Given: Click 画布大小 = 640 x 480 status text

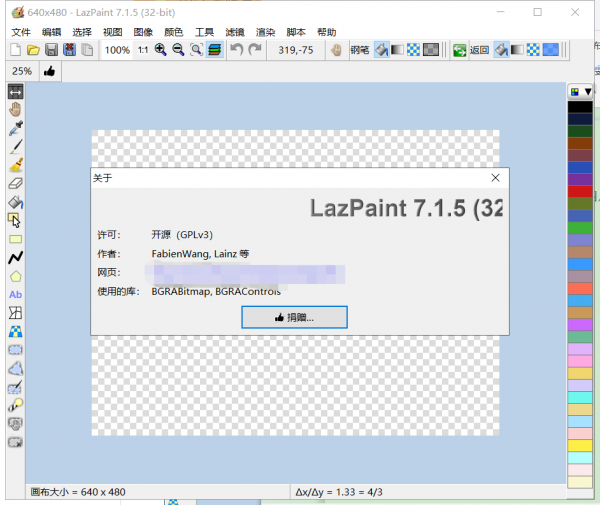Looking at the screenshot, I should [x=78, y=492].
